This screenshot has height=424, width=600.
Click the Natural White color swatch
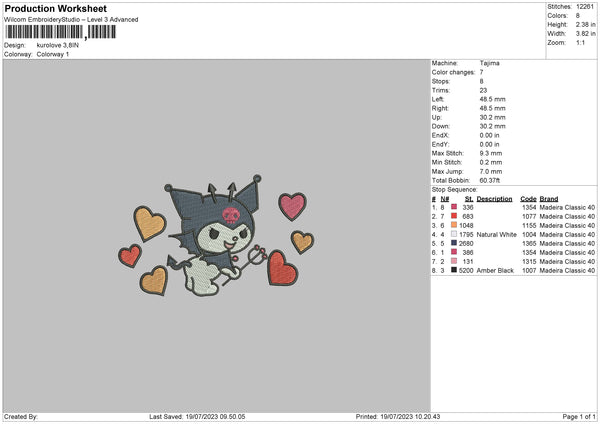pos(454,234)
